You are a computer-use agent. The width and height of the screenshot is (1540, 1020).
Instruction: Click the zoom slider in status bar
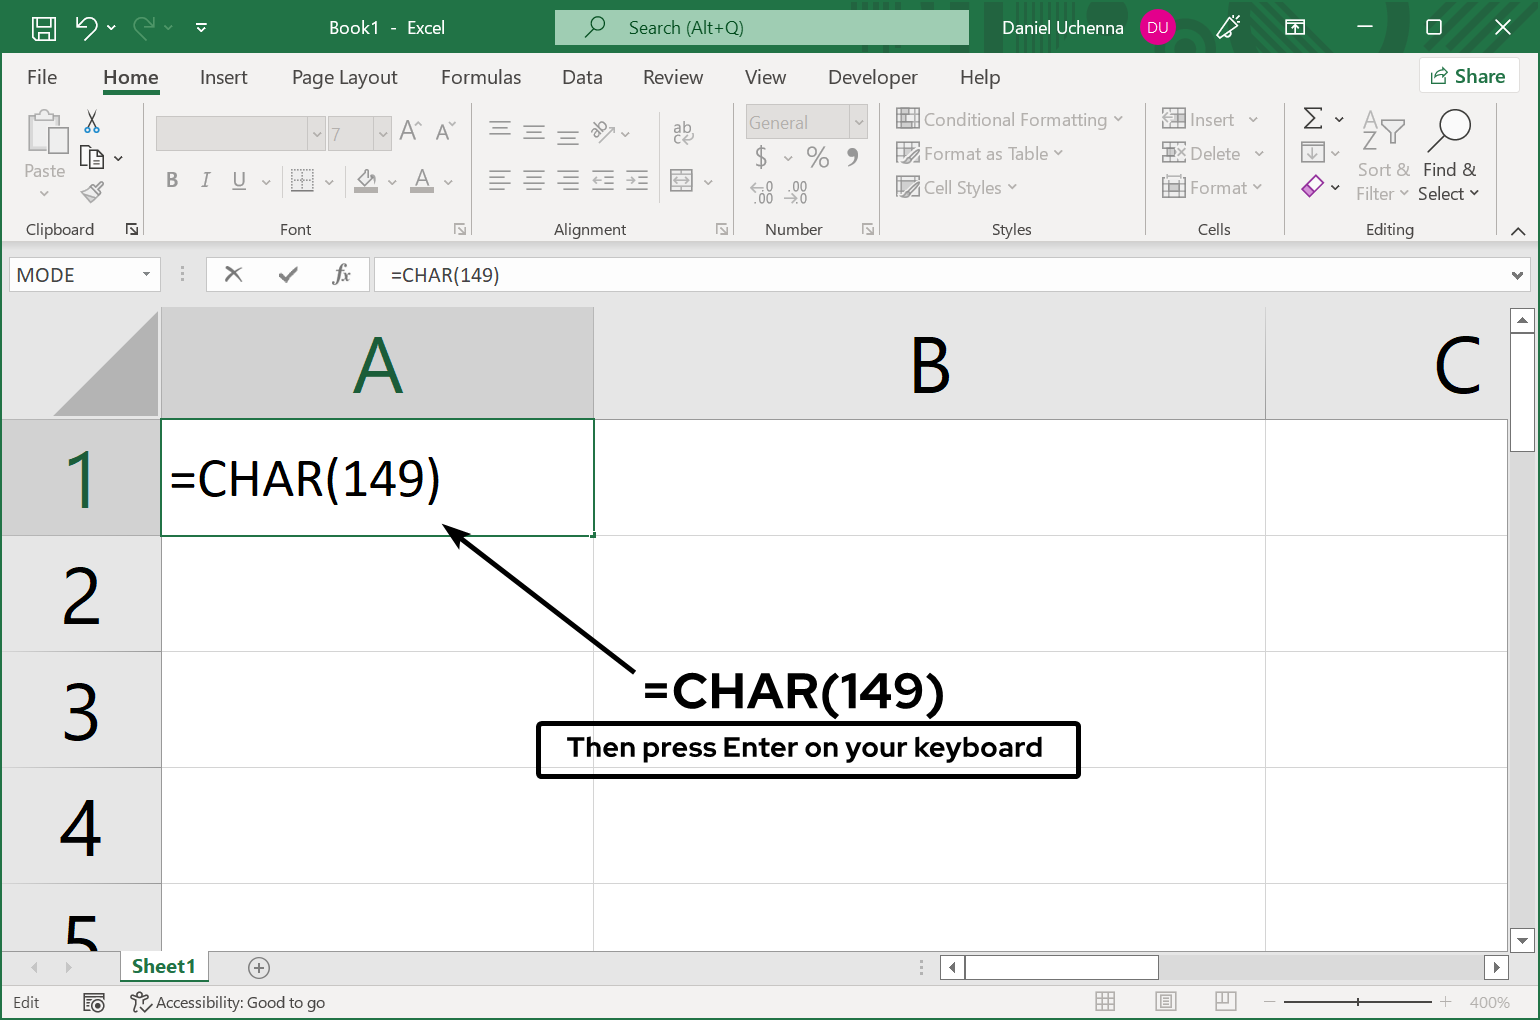[1357, 1002]
